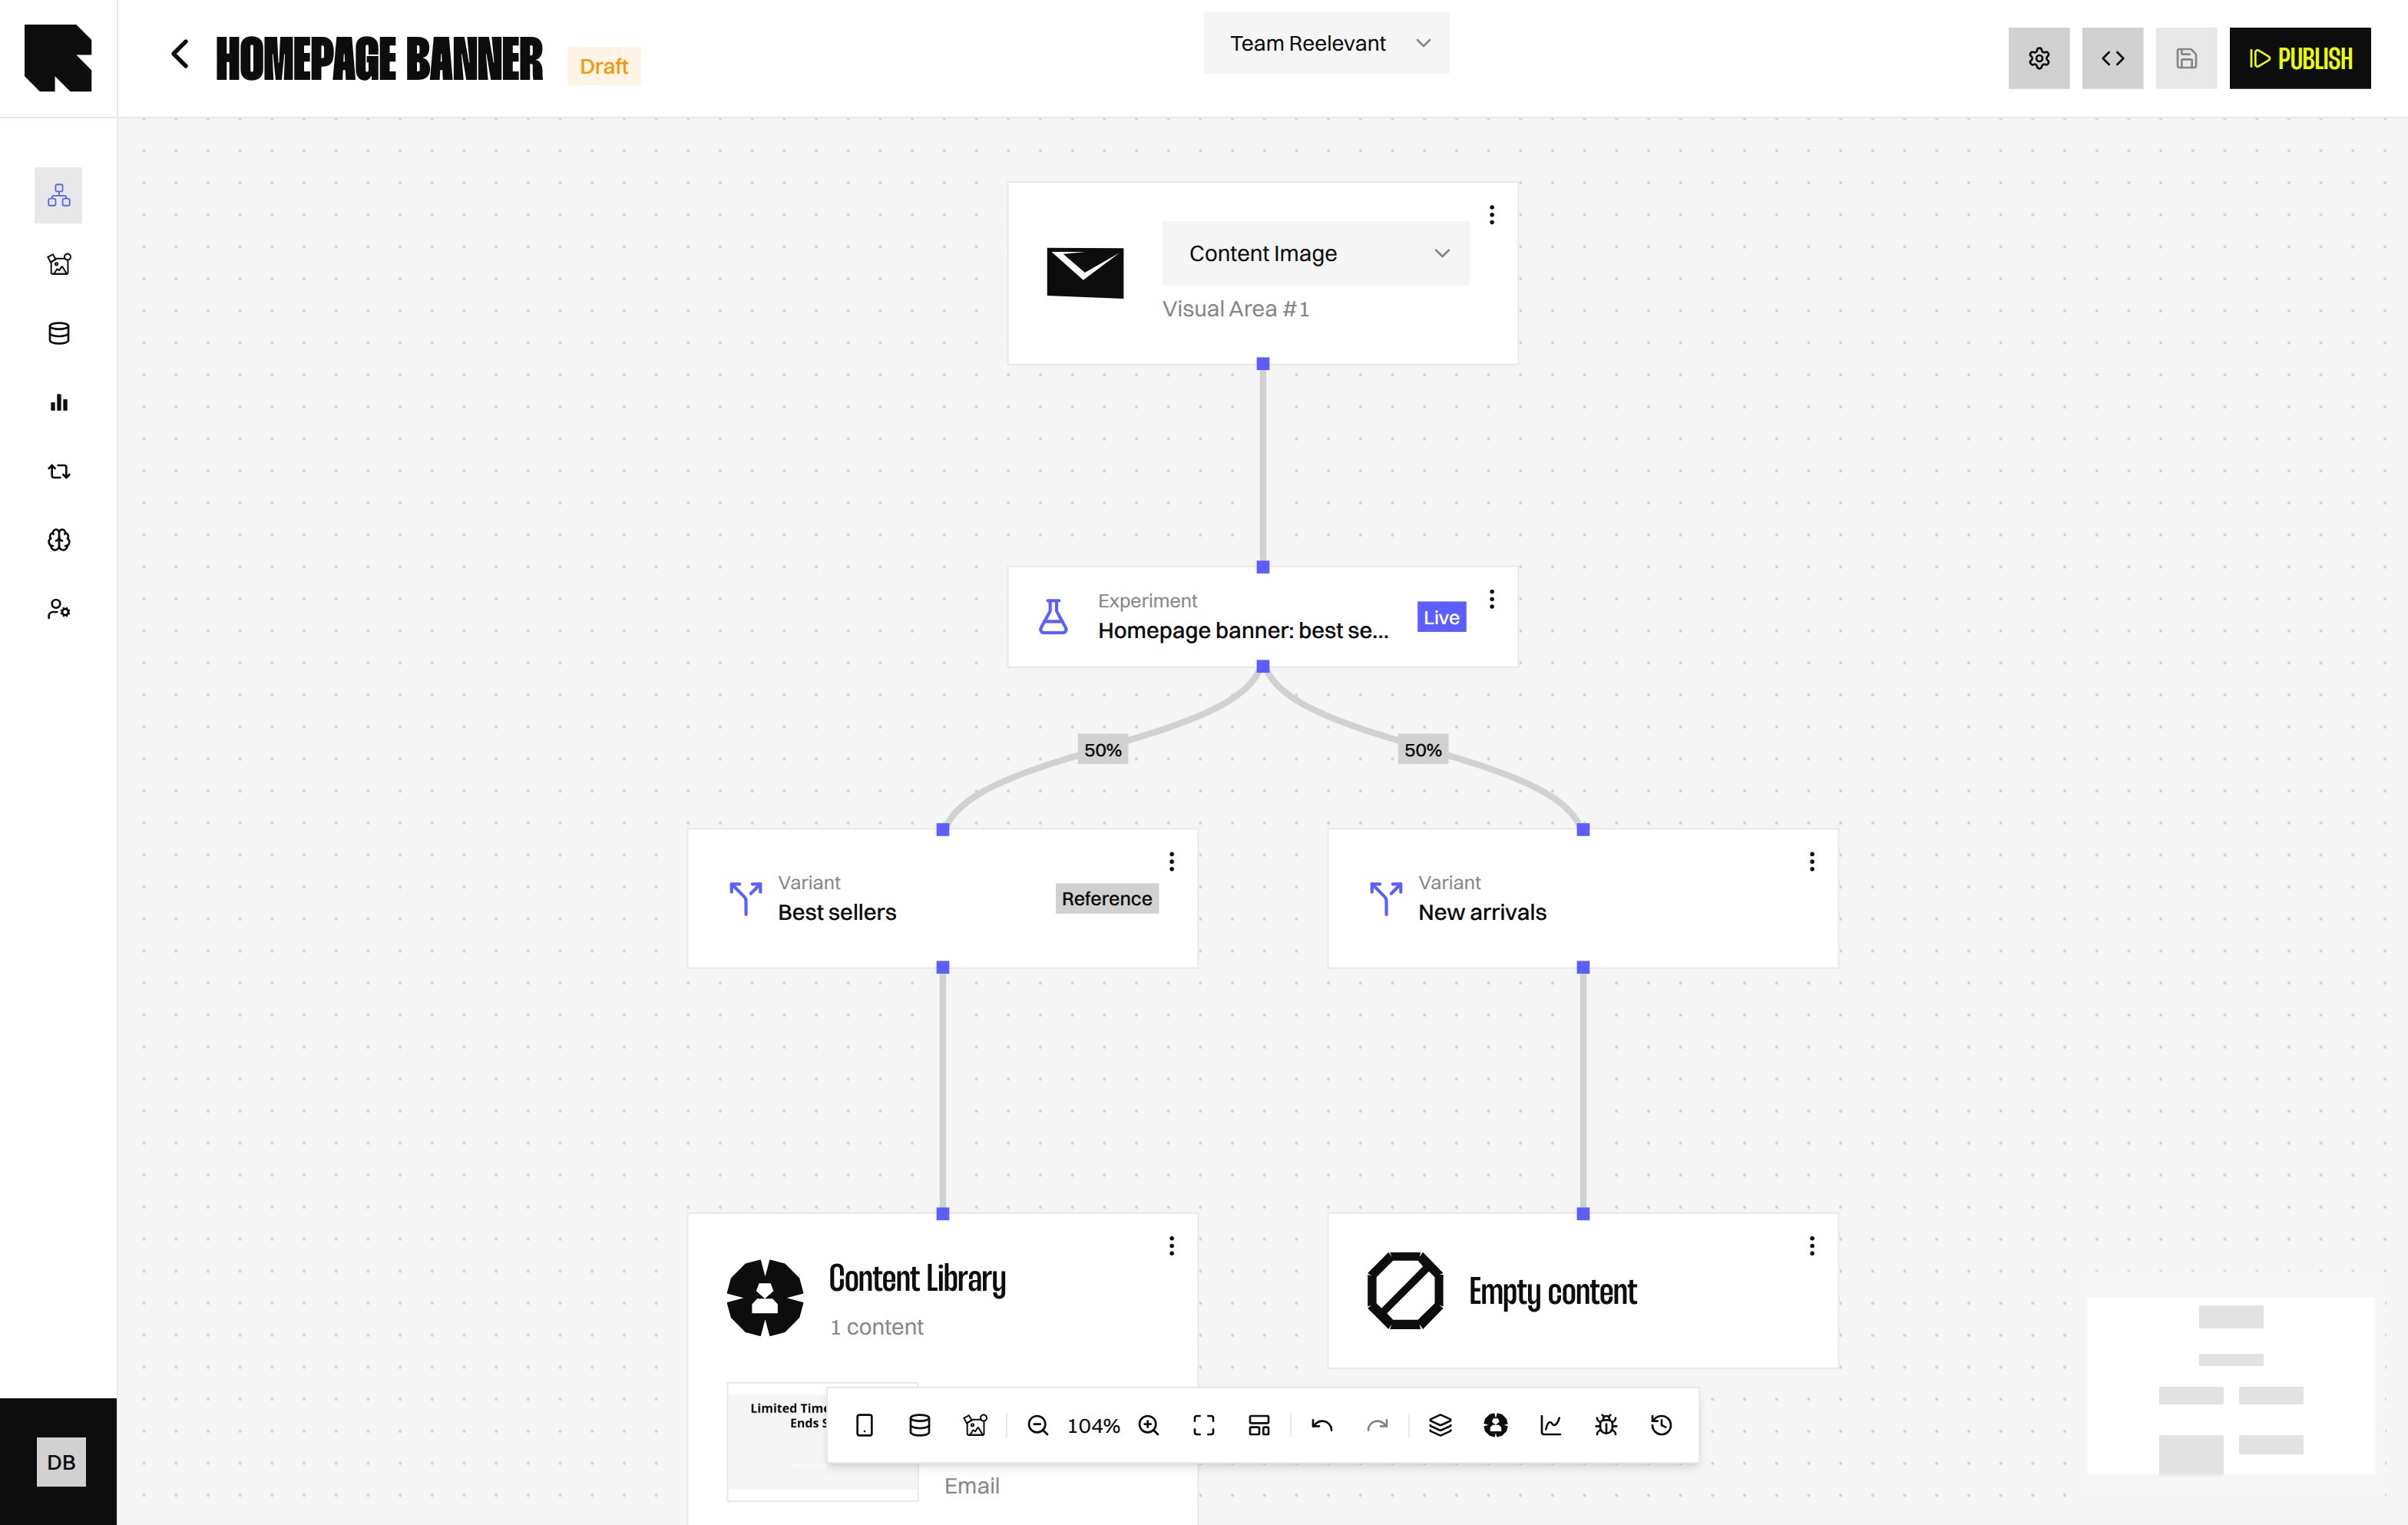Open campaign settings gear button
Image resolution: width=2408 pixels, height=1525 pixels.
coord(2039,58)
